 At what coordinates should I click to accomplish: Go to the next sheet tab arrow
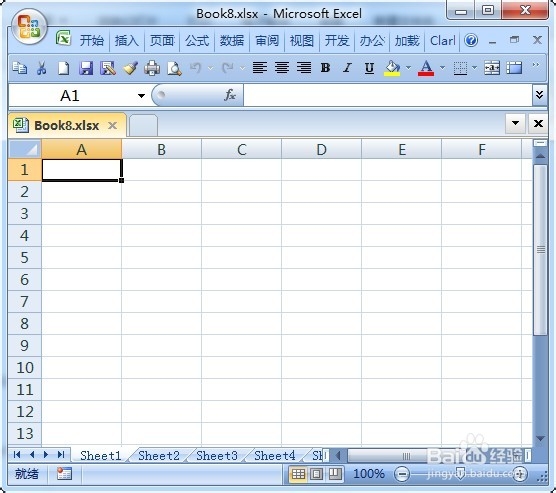[x=46, y=454]
